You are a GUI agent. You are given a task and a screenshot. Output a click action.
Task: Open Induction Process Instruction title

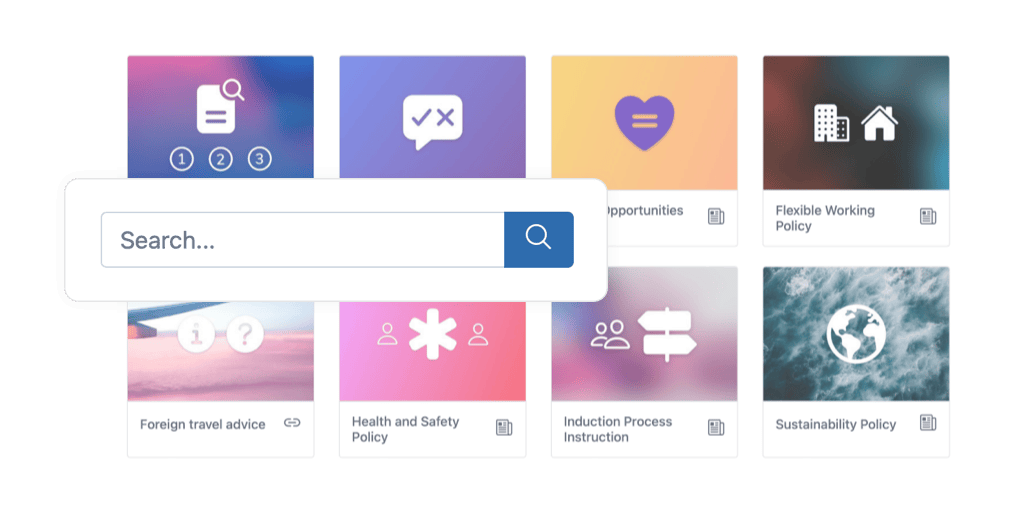coord(618,429)
